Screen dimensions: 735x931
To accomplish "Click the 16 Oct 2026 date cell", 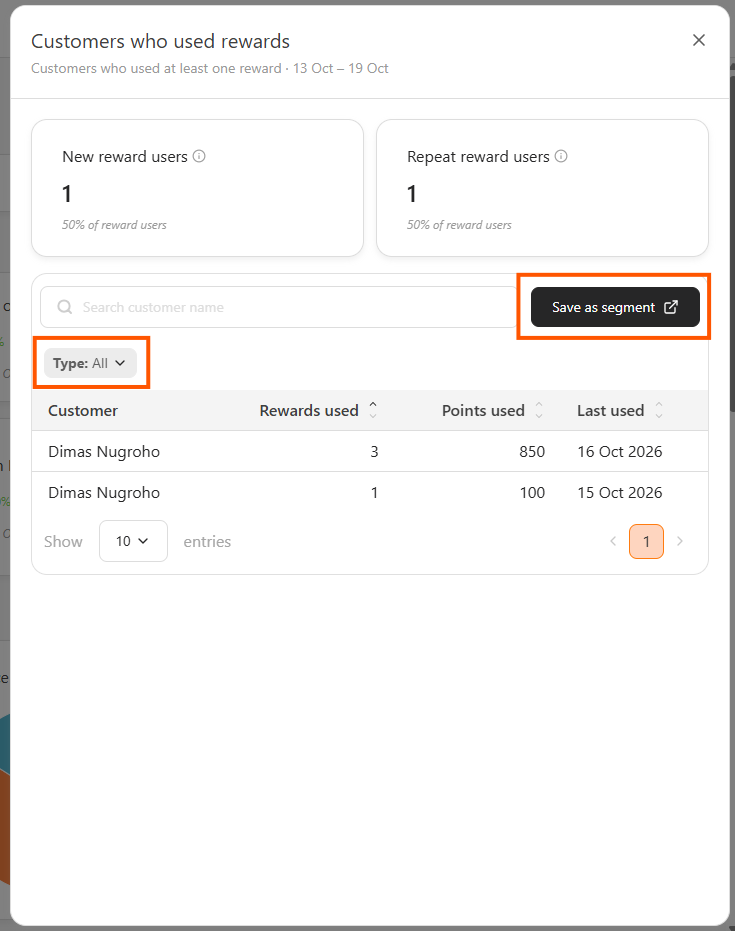I will pyautogui.click(x=620, y=451).
